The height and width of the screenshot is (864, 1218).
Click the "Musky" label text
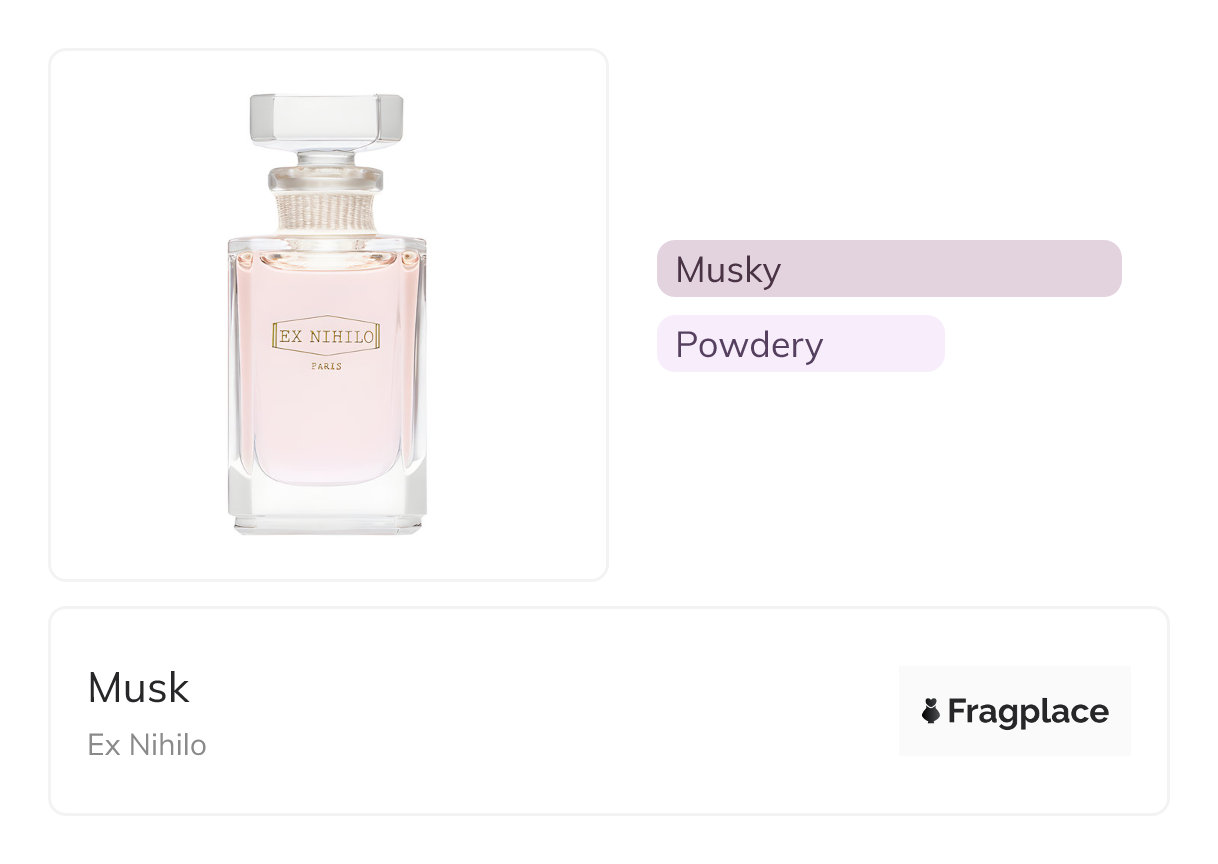click(x=728, y=270)
